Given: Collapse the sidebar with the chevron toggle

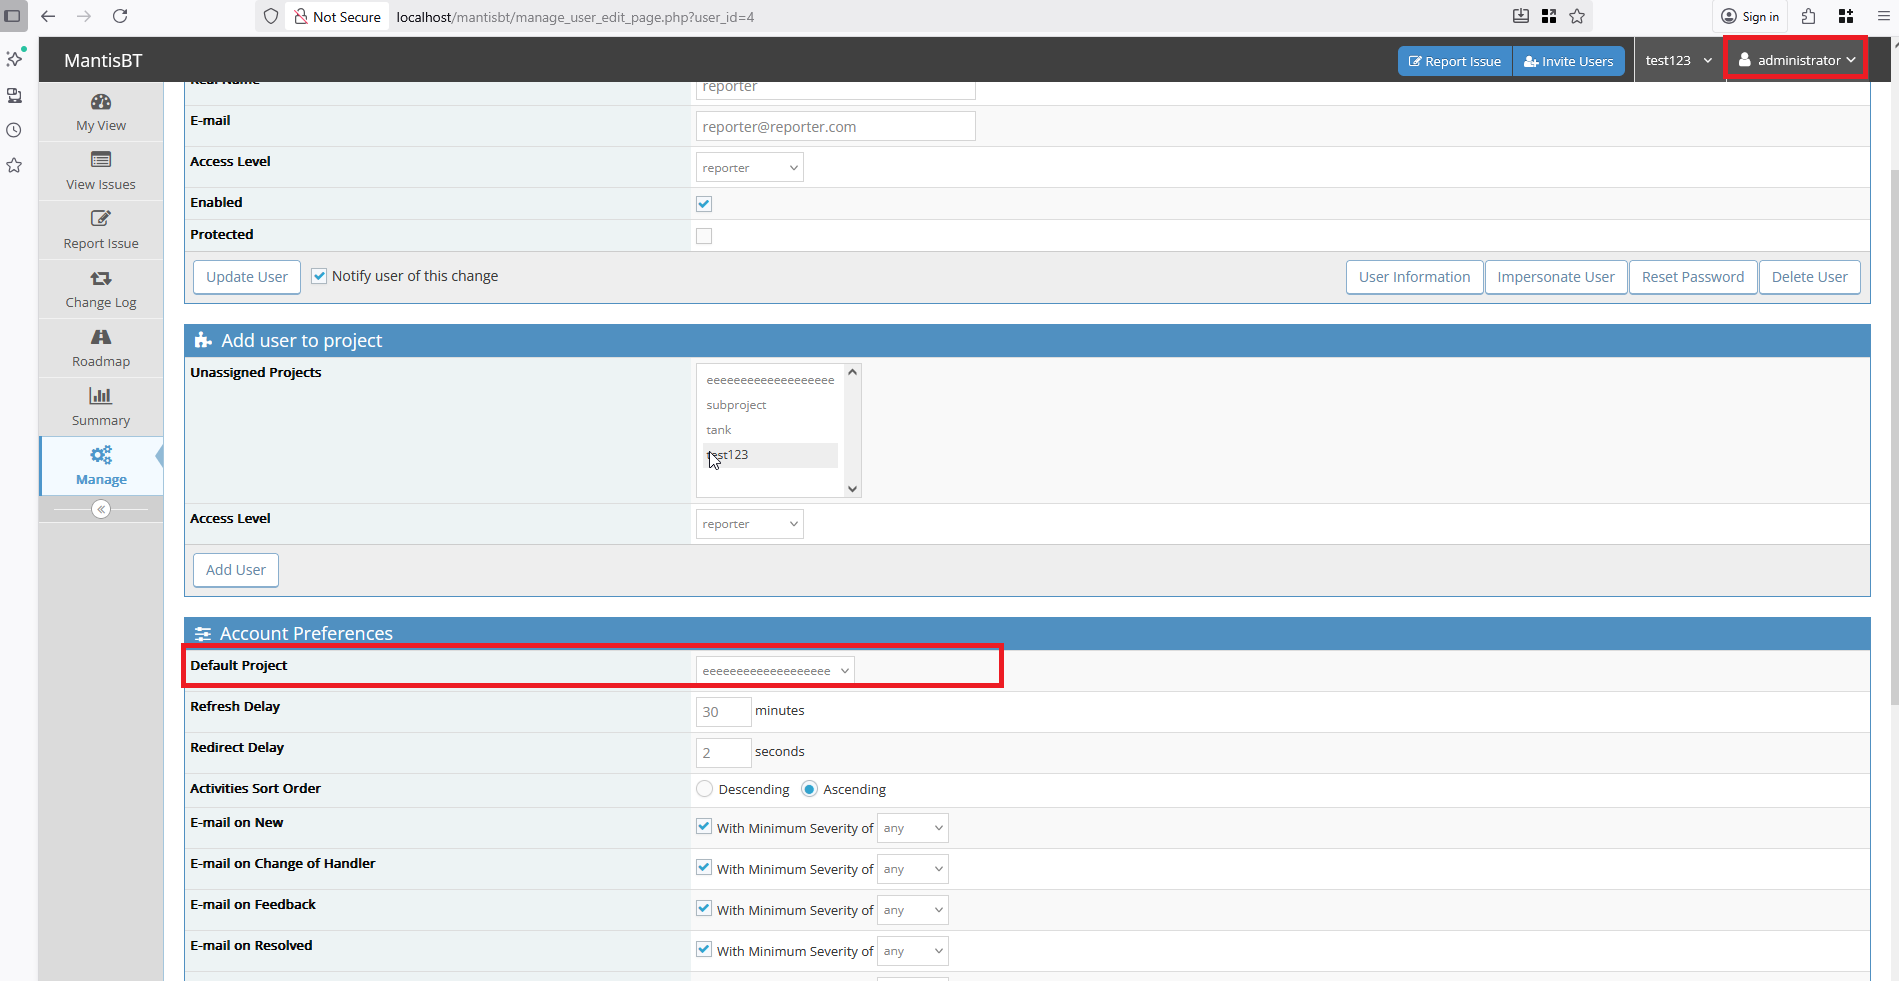Looking at the screenshot, I should pyautogui.click(x=101, y=510).
